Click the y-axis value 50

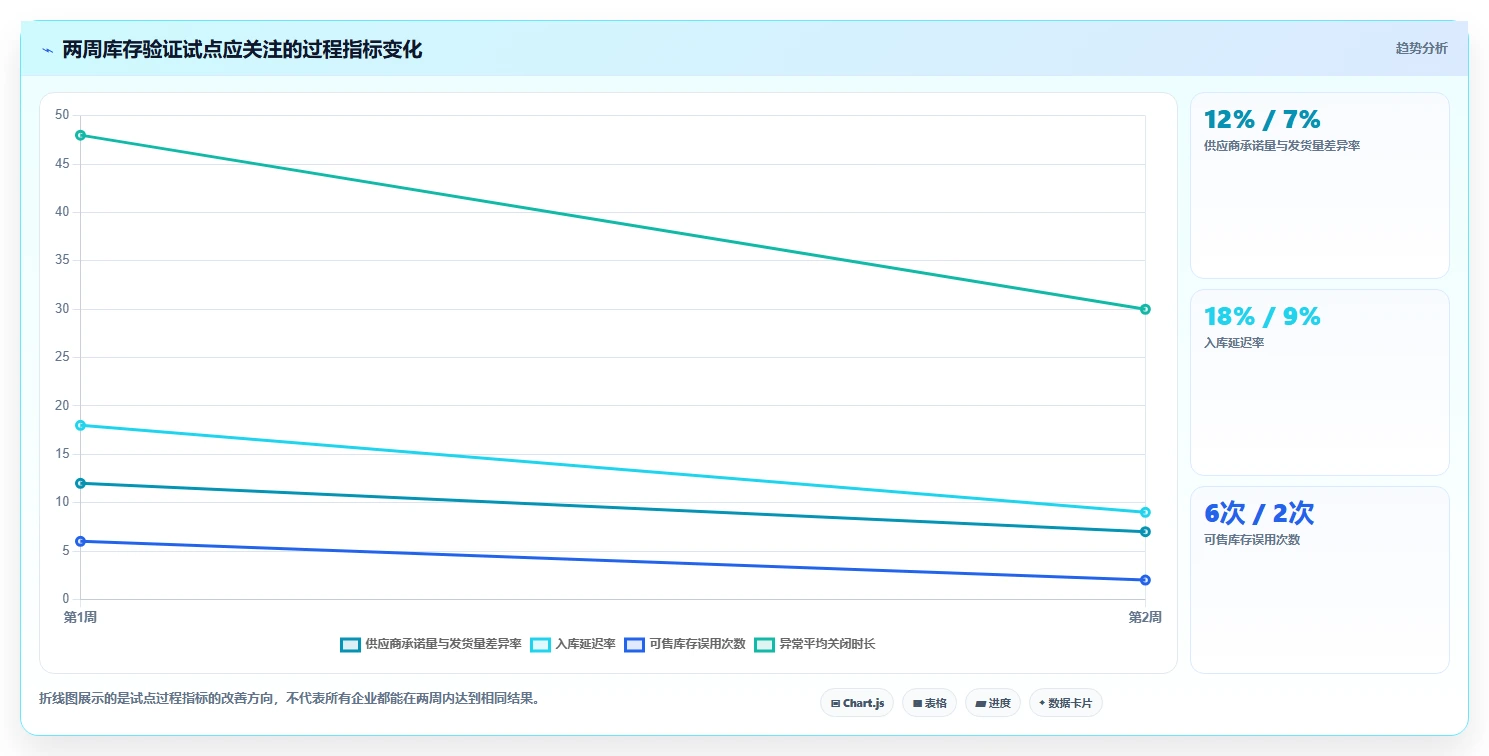(62, 115)
